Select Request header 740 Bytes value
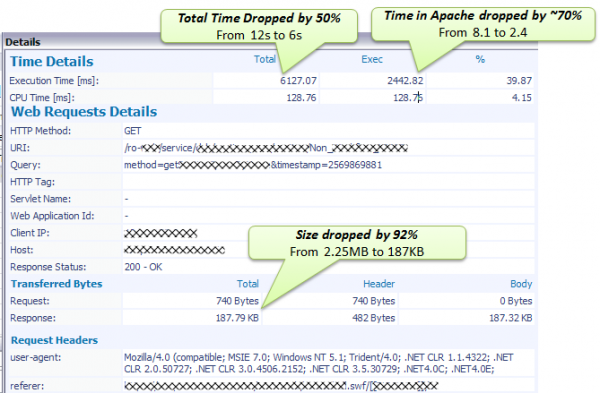Screen dimensions: 600x393 374,301
